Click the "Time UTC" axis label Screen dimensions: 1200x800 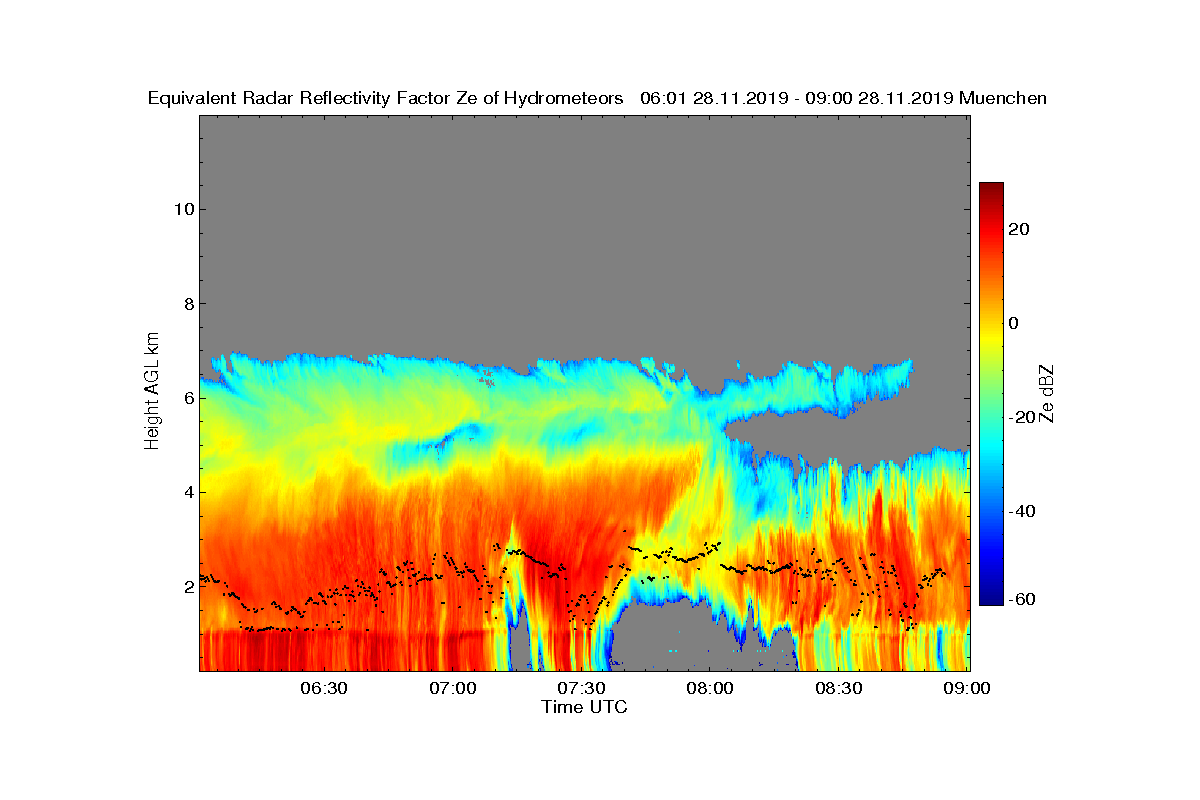(585, 707)
